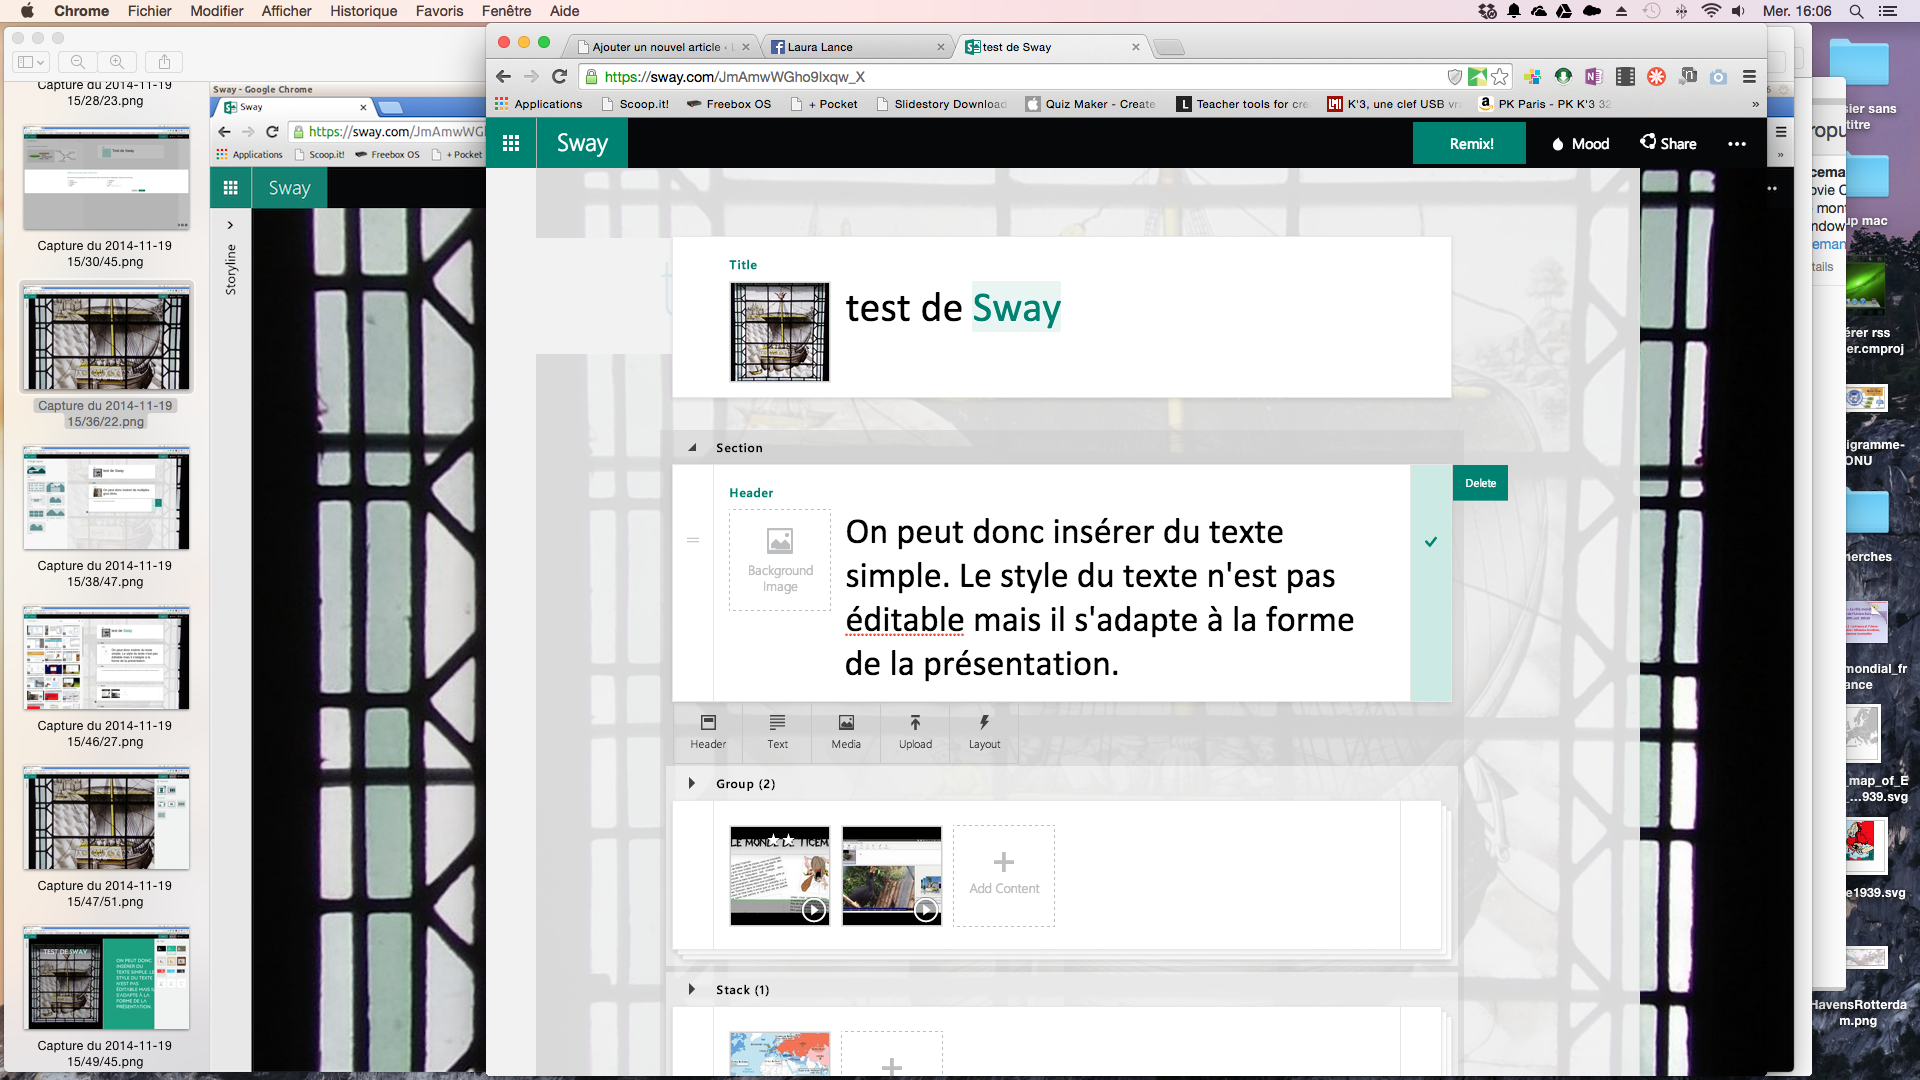Reload the Sway page
Image resolution: width=1920 pixels, height=1080 pixels.
pos(560,77)
